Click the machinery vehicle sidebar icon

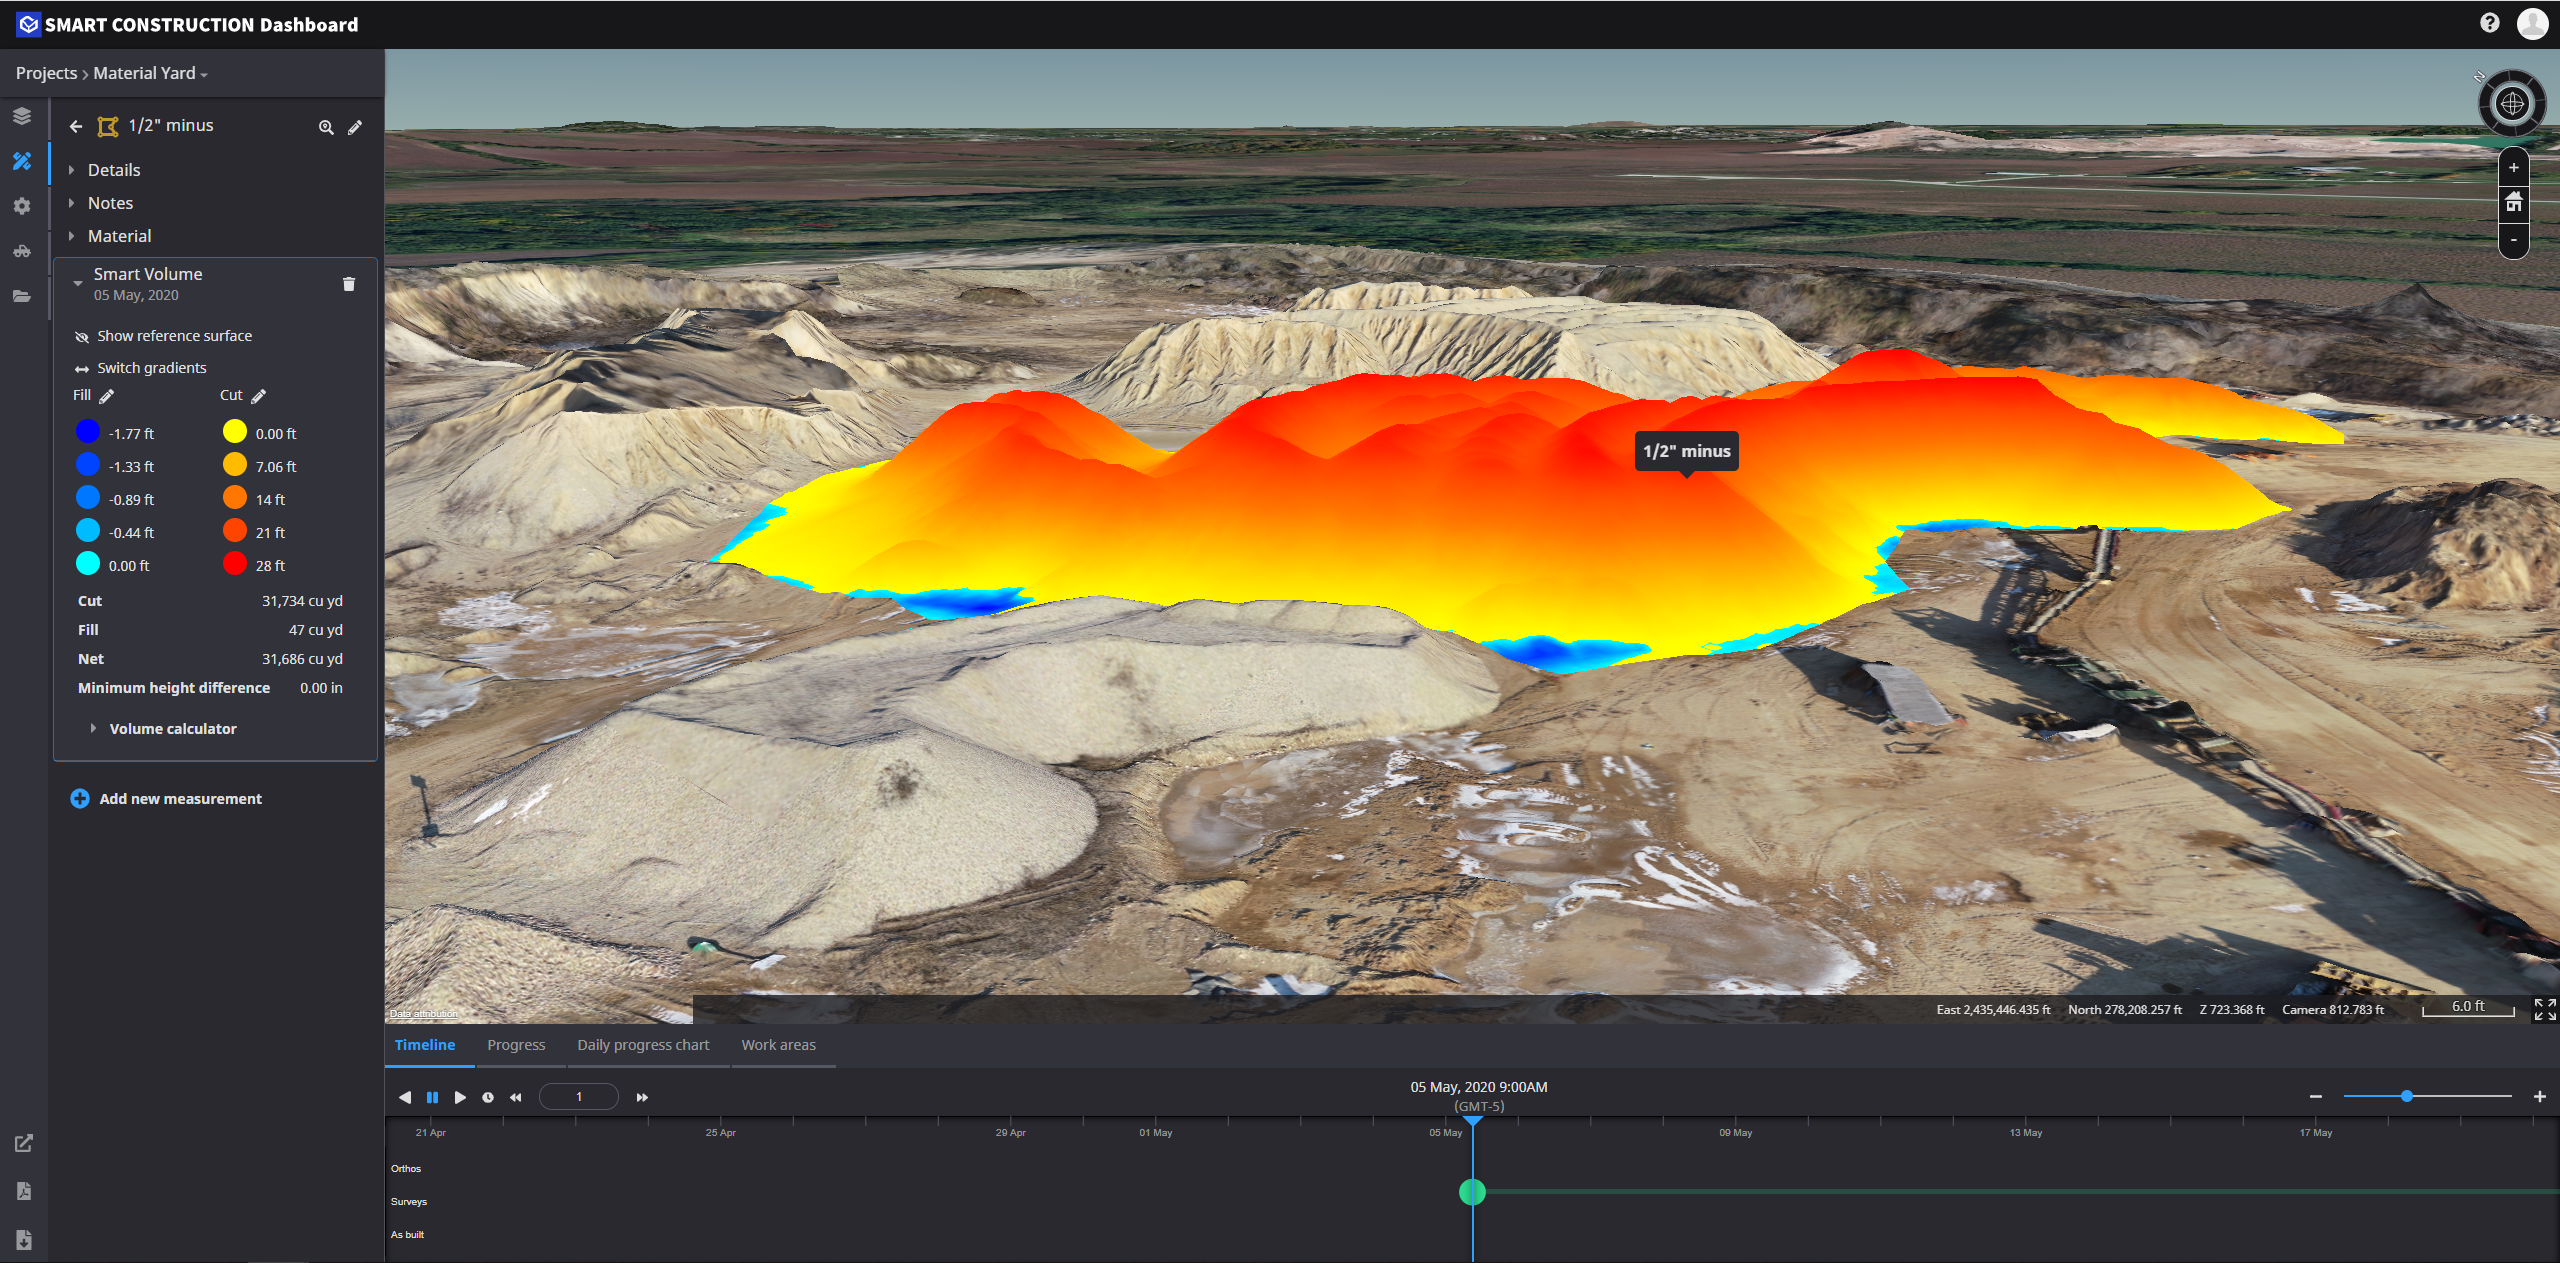[x=22, y=251]
